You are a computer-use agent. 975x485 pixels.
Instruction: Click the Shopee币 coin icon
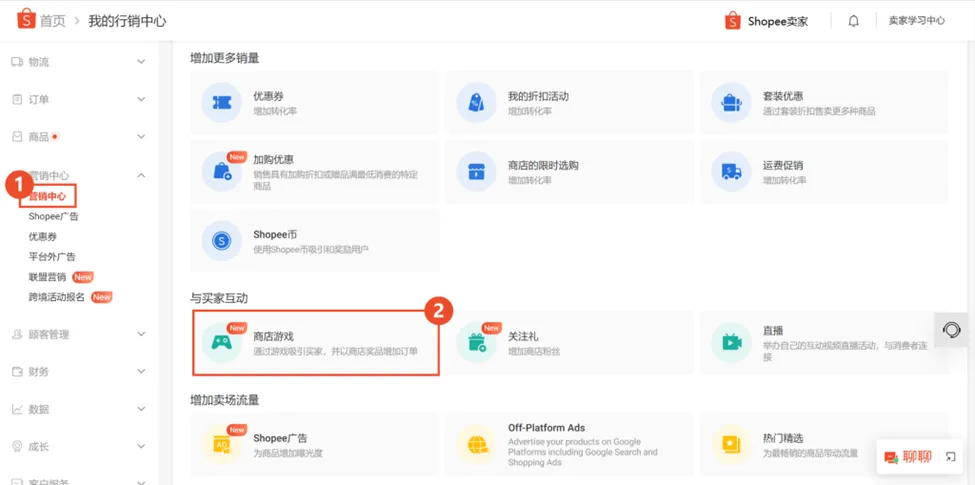221,241
